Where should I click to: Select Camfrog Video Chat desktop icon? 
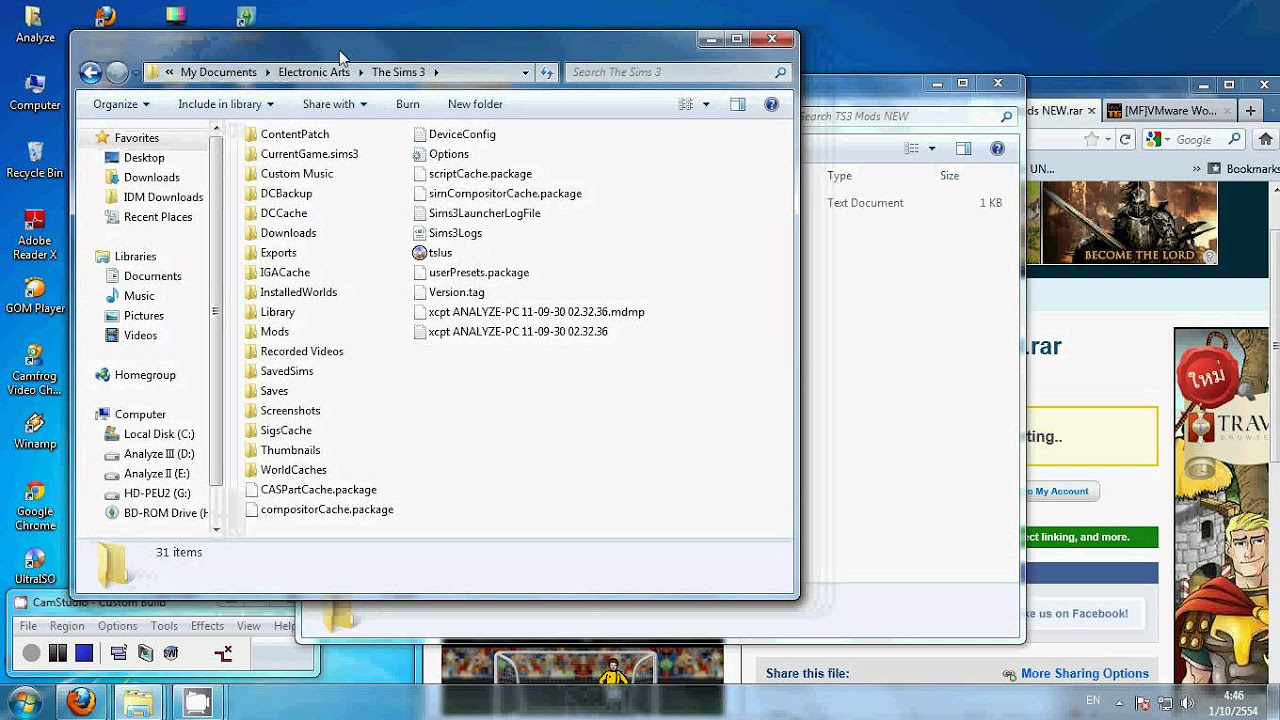coord(35,370)
